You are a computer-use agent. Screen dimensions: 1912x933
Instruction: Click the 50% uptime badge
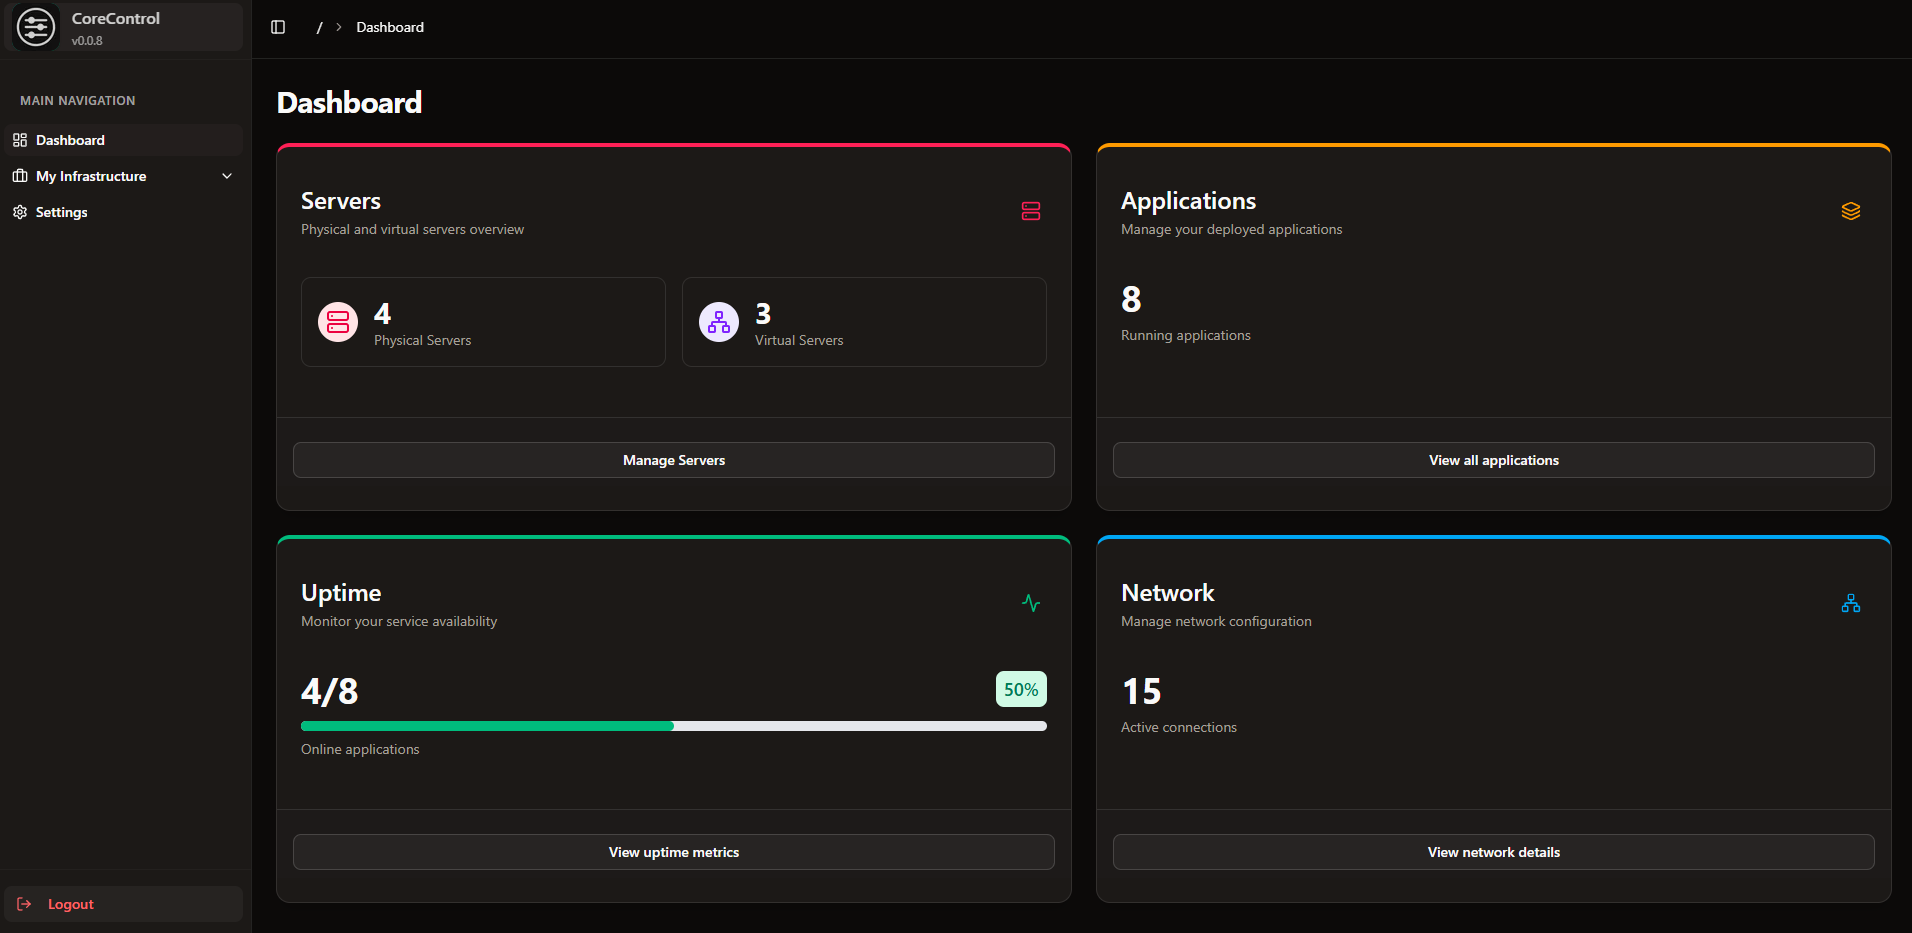pyautogui.click(x=1020, y=689)
